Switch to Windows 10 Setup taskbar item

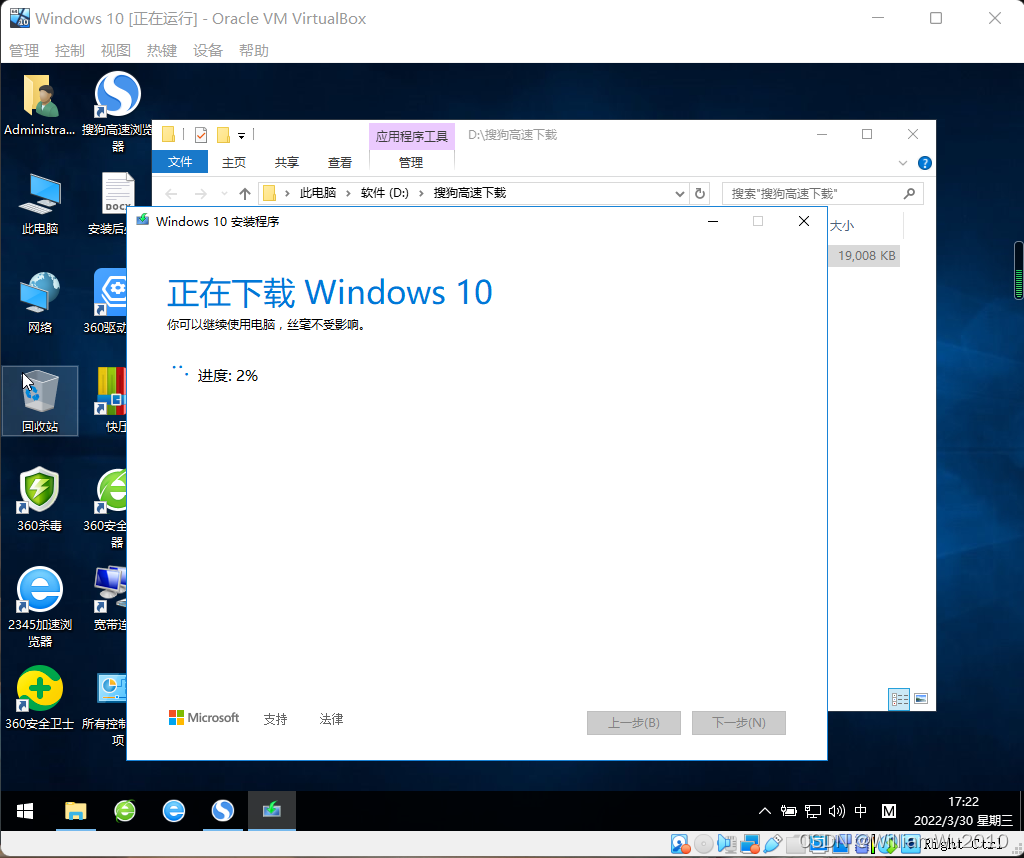click(272, 811)
